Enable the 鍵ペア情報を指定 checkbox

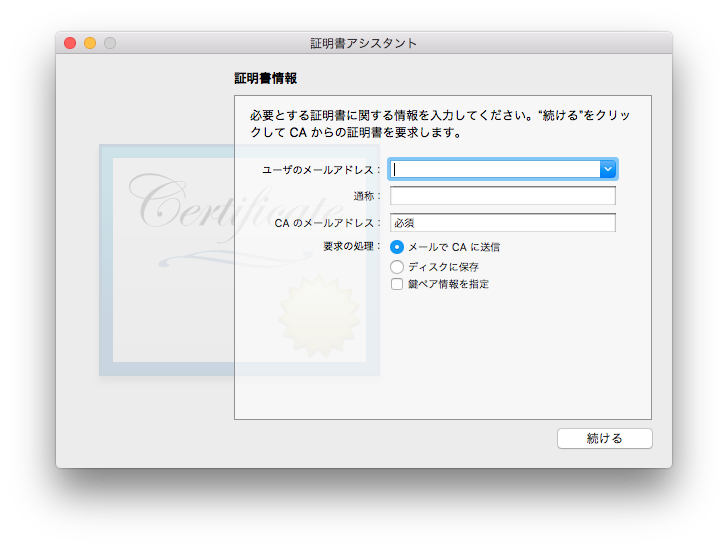397,284
